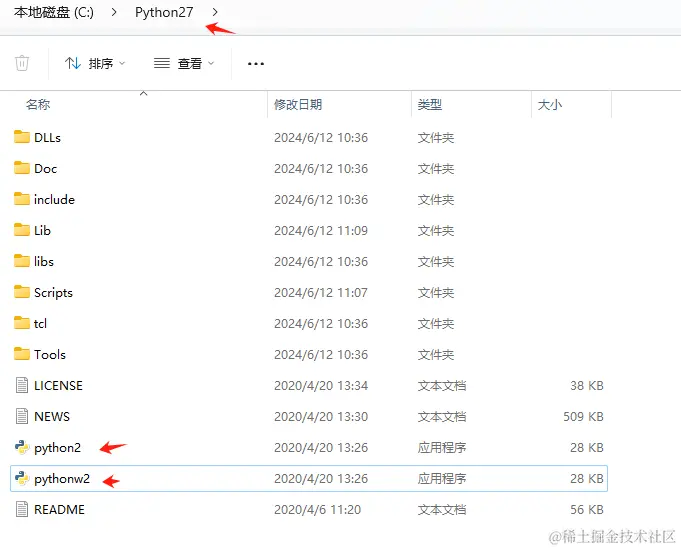
Task: Click the README text document icon
Action: point(22,509)
